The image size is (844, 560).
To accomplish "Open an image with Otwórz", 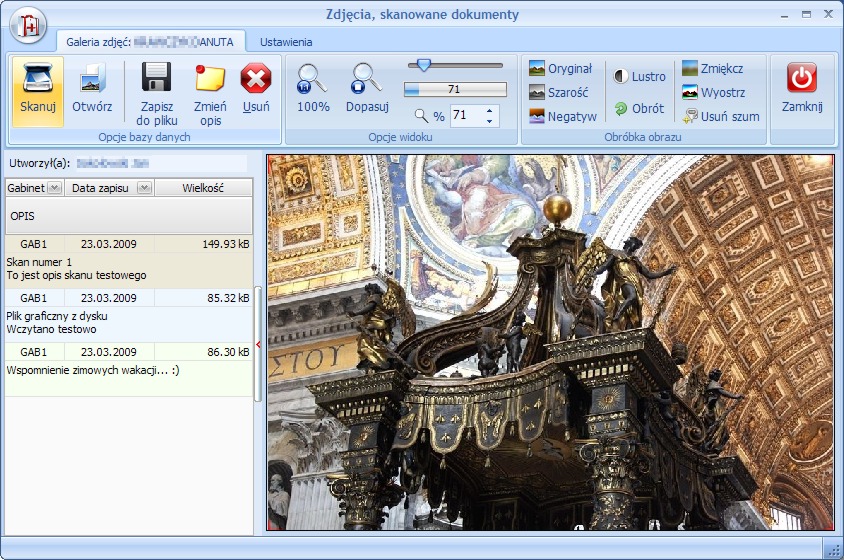I will pos(92,78).
